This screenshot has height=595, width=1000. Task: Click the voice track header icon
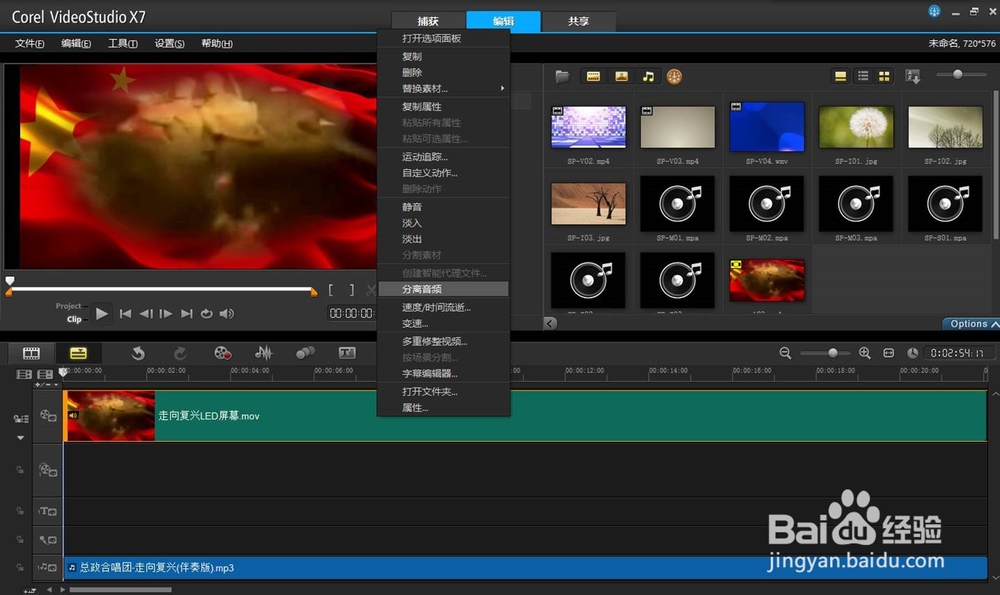(48, 540)
